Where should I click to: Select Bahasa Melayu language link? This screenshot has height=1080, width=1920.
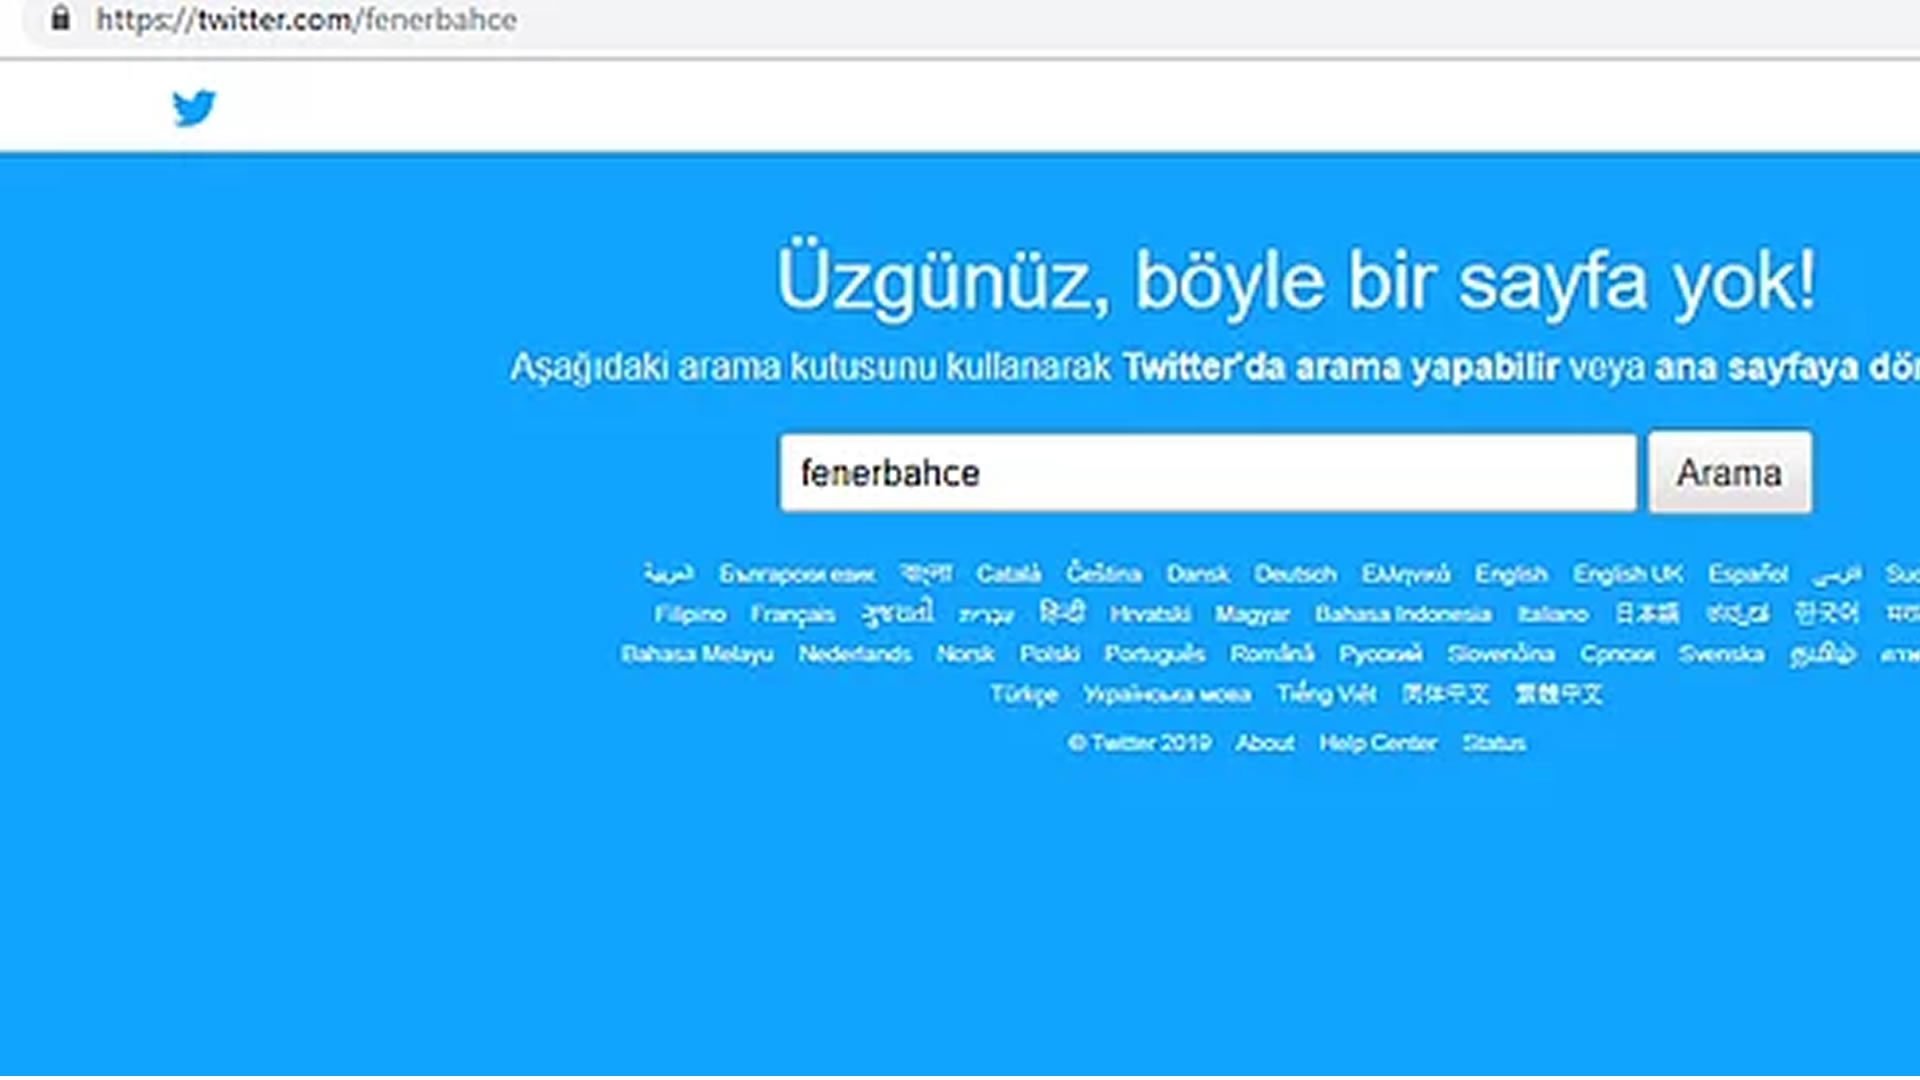point(697,654)
